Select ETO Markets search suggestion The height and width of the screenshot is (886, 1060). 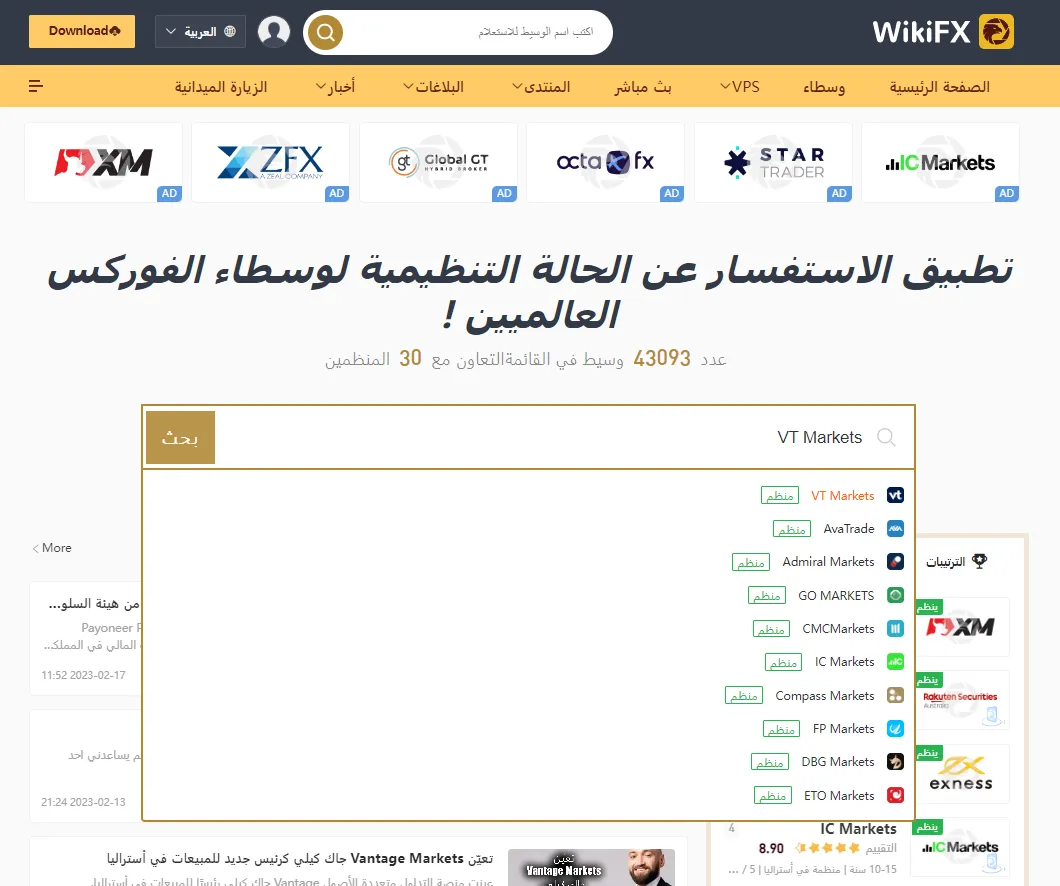coord(839,795)
